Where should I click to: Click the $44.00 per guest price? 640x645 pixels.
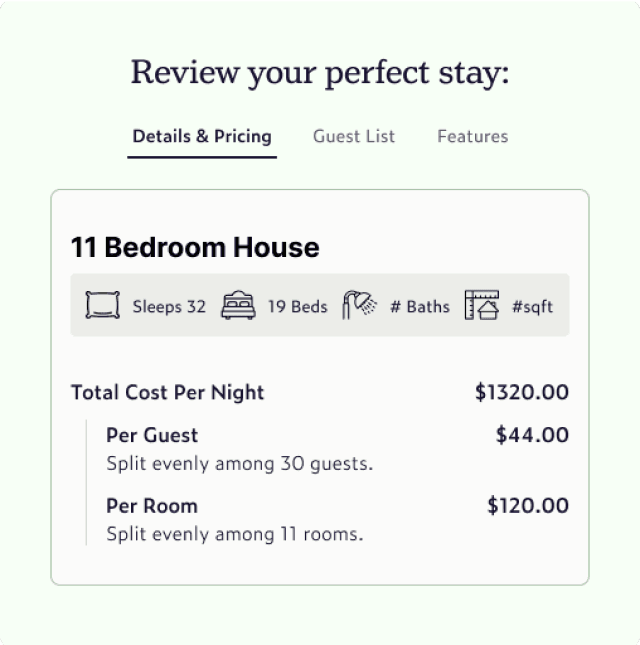coord(532,435)
